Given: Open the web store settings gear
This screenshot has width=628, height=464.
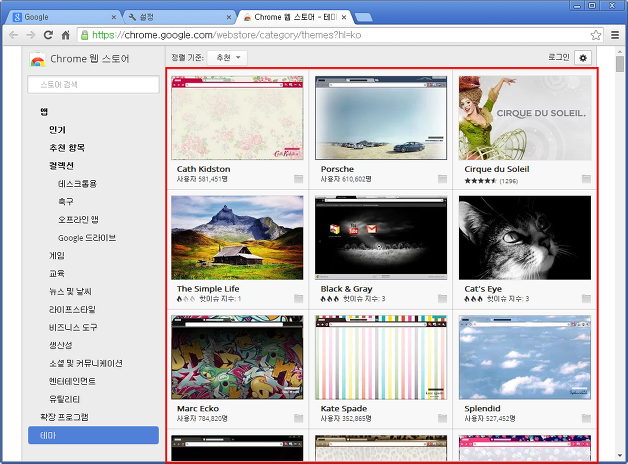Looking at the screenshot, I should [583, 58].
